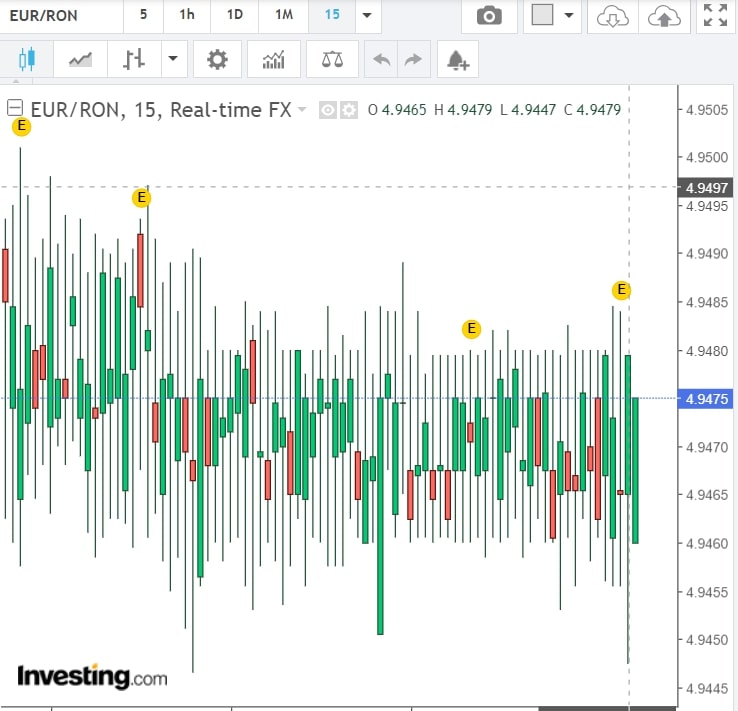Screen dimensions: 738x711
Task: Open chart settings gear in toolbar
Action: pos(217,60)
